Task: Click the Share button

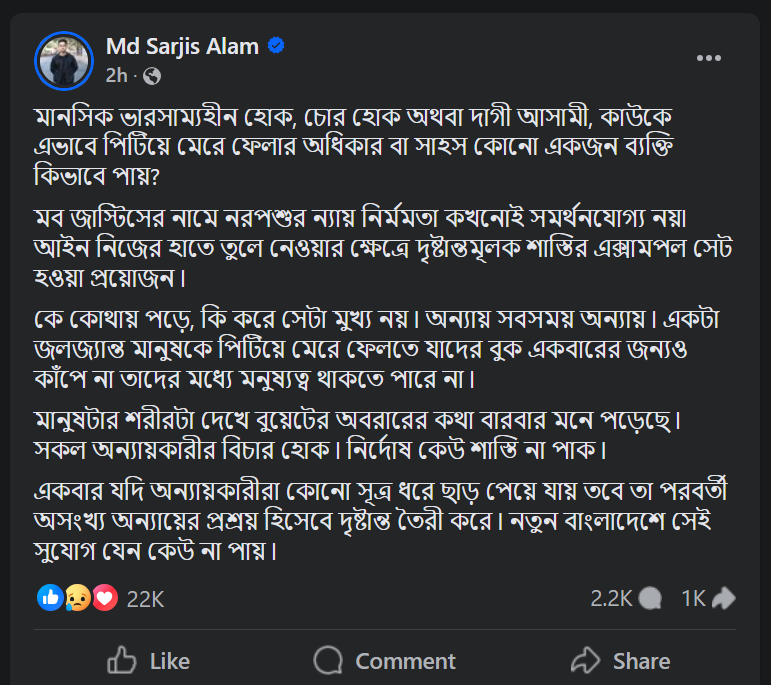Action: pyautogui.click(x=621, y=661)
